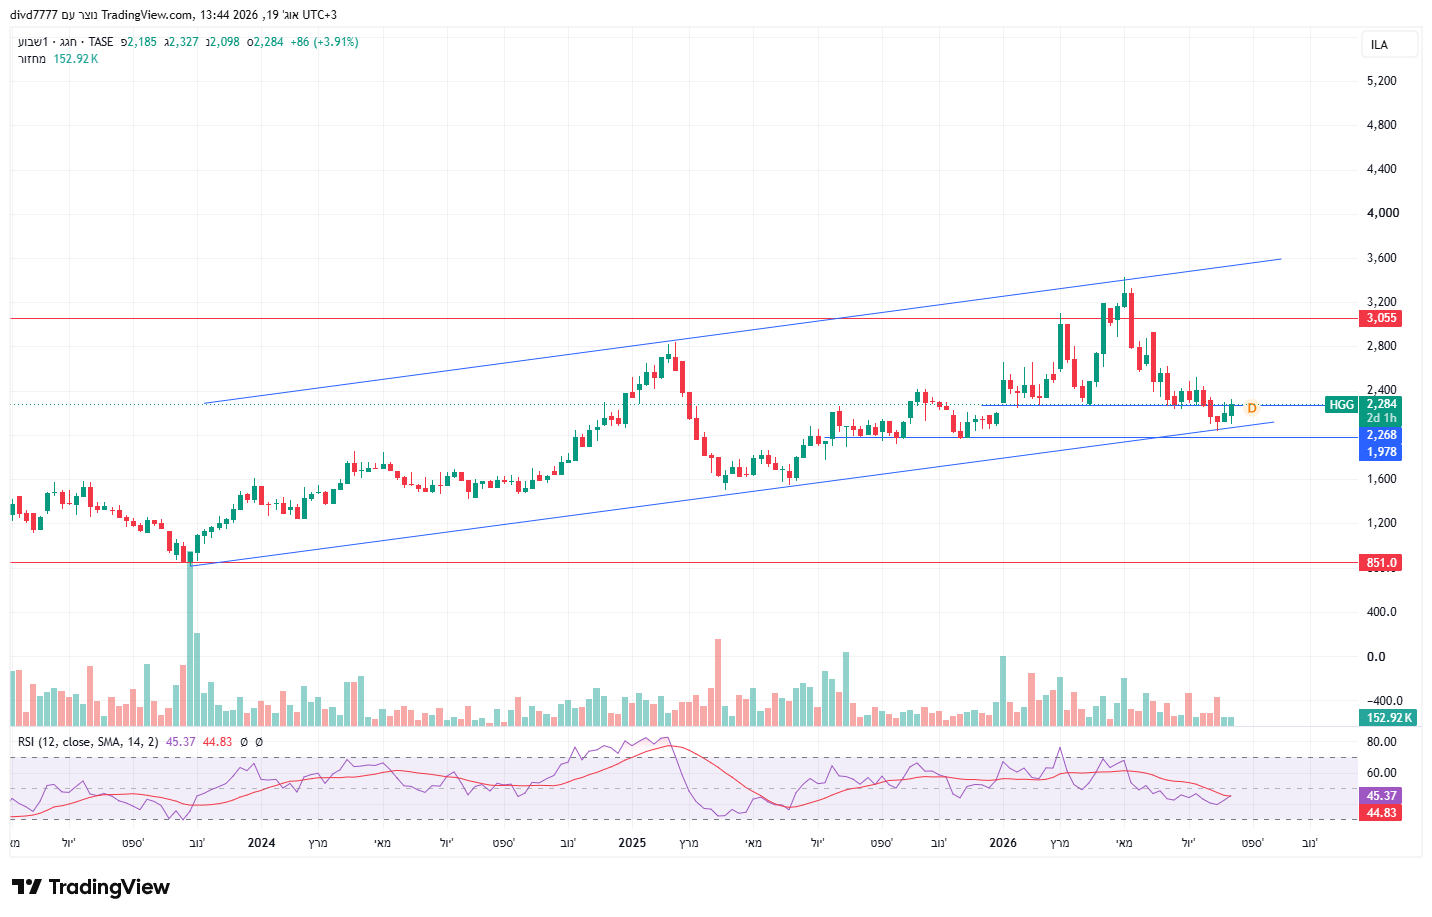The width and height of the screenshot is (1432, 917).
Task: Click the RSI (12, close, SMA, 14, 2) legend title
Action: [x=88, y=742]
